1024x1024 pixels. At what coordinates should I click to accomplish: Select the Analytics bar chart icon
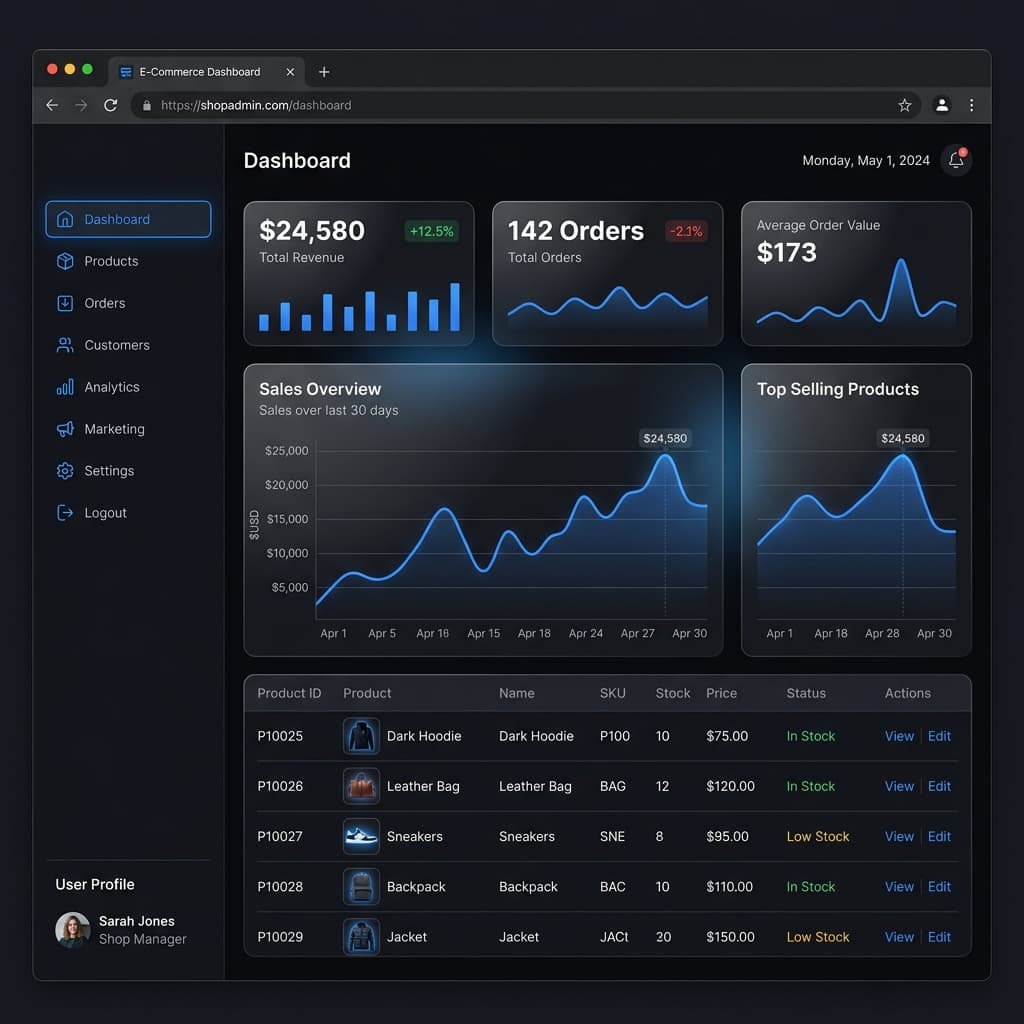[66, 387]
